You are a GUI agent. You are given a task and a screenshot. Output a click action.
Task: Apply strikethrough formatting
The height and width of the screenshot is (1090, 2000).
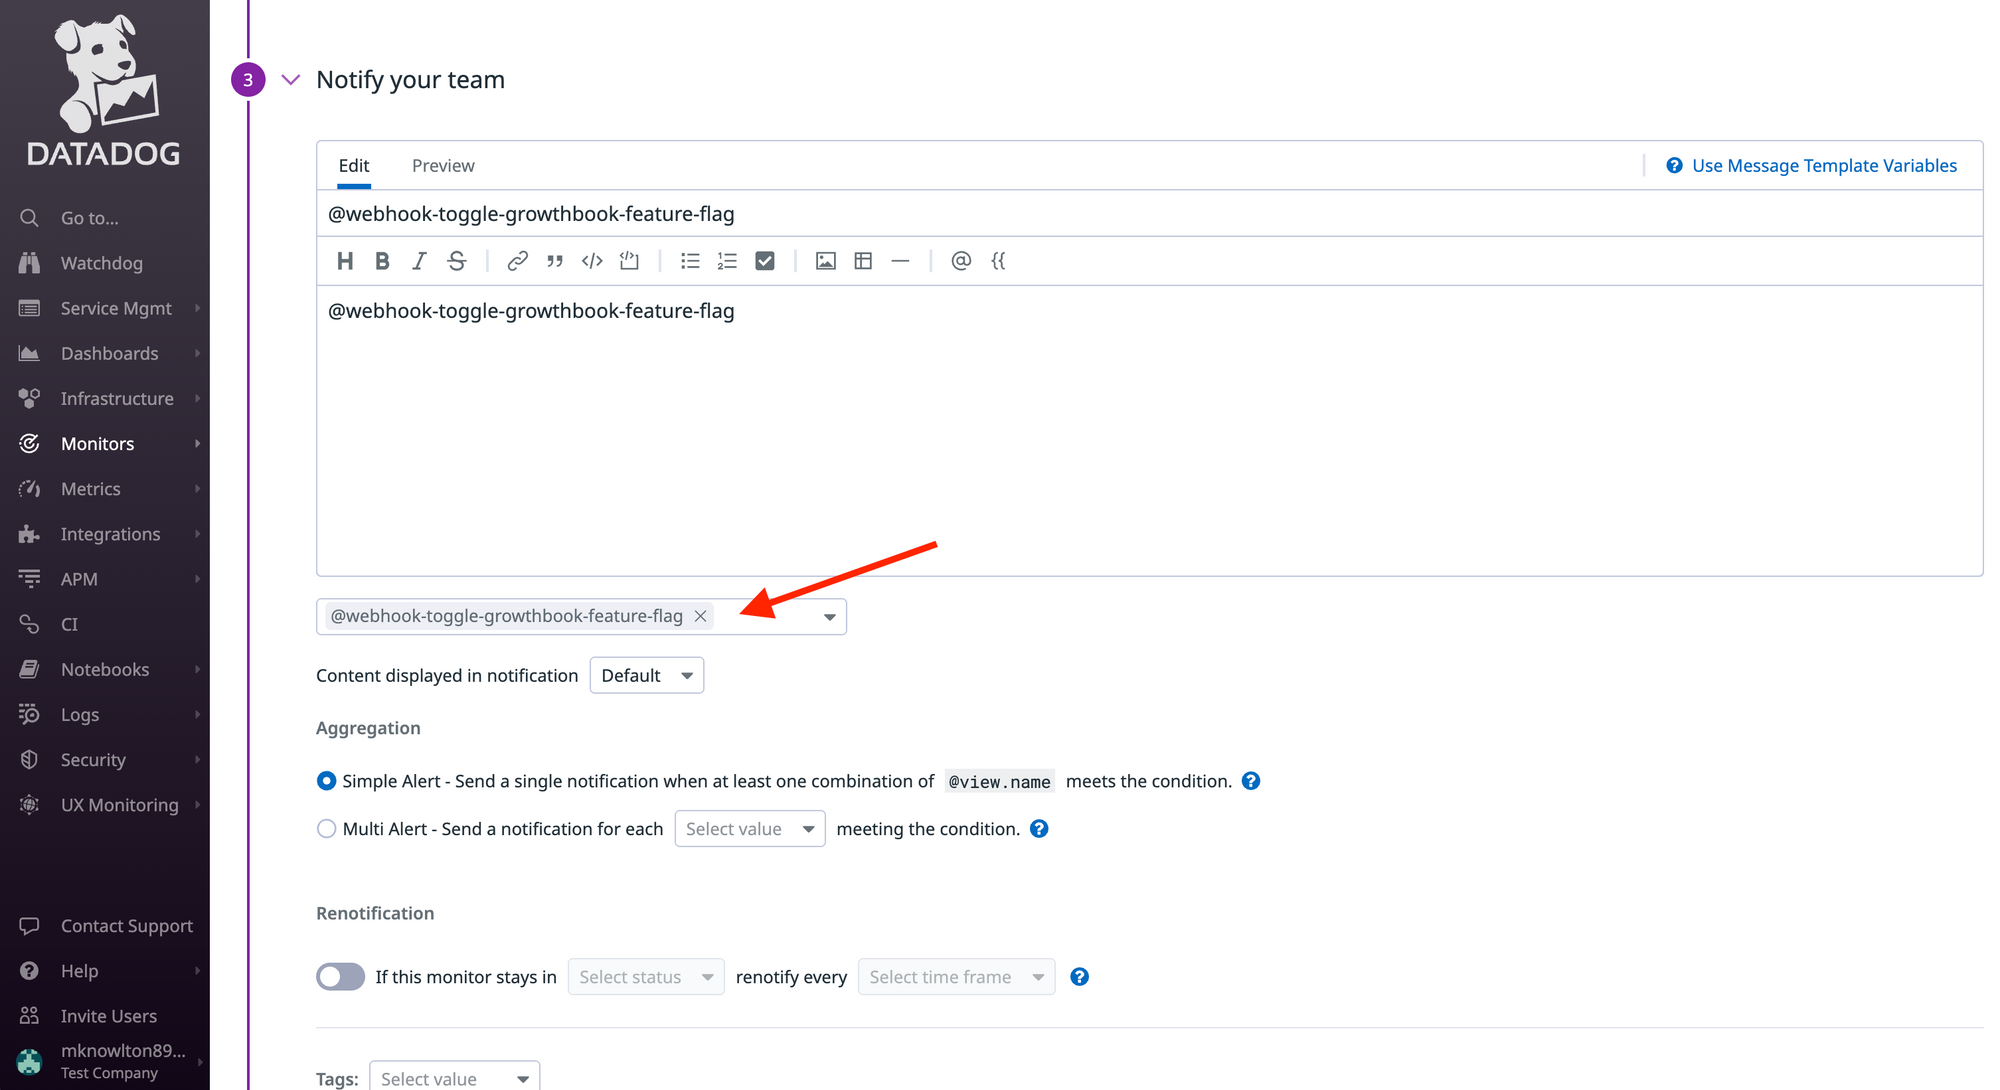(x=457, y=261)
